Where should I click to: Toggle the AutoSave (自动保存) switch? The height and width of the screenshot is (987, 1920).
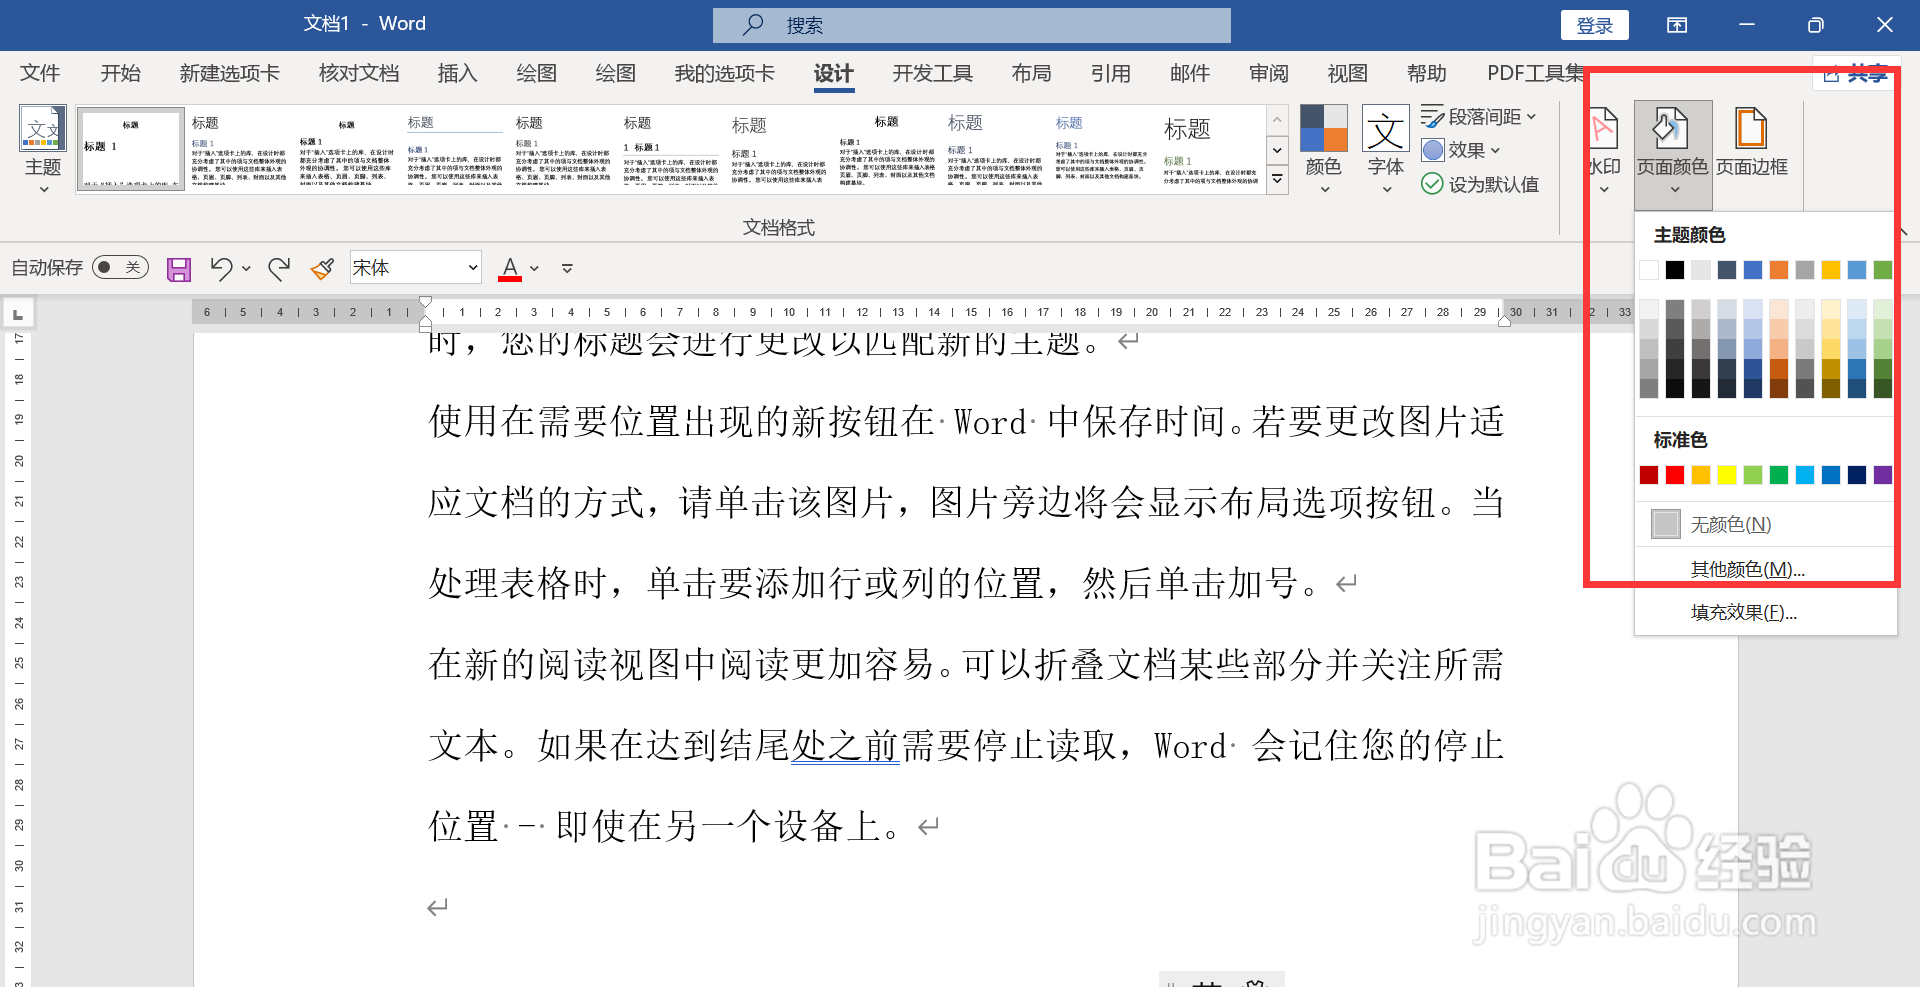tap(120, 267)
